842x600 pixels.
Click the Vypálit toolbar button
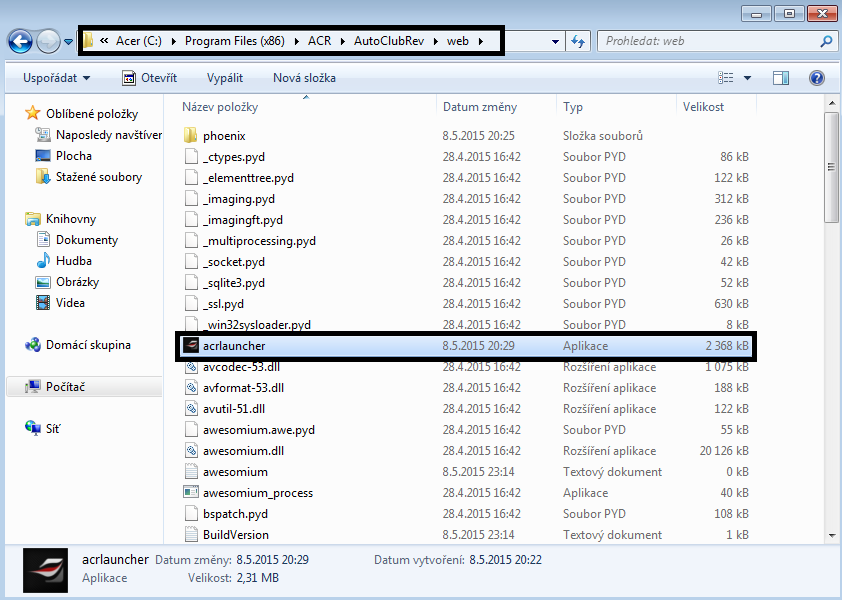click(x=225, y=78)
